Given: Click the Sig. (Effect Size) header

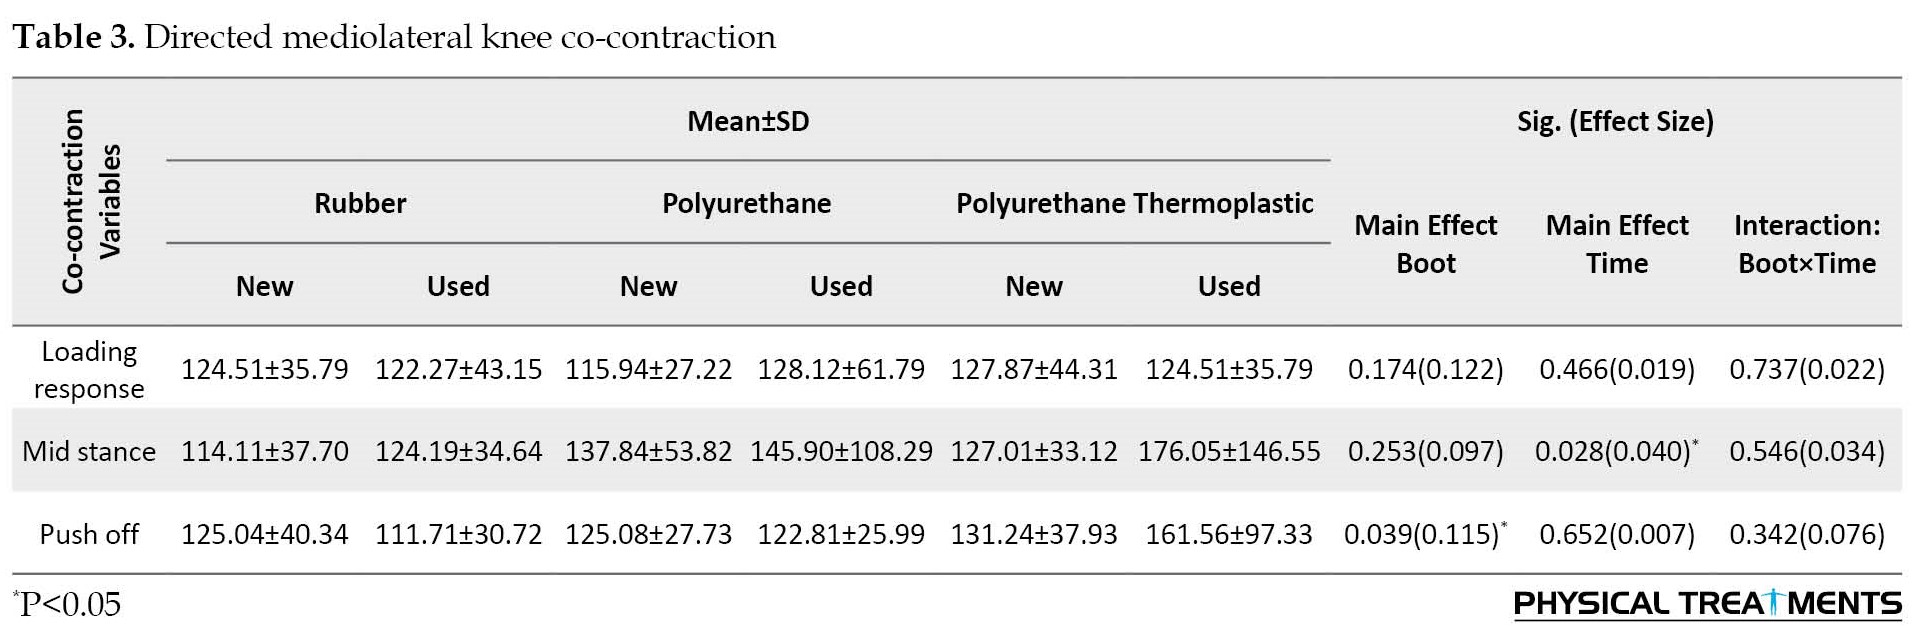Looking at the screenshot, I should pos(1615,122).
